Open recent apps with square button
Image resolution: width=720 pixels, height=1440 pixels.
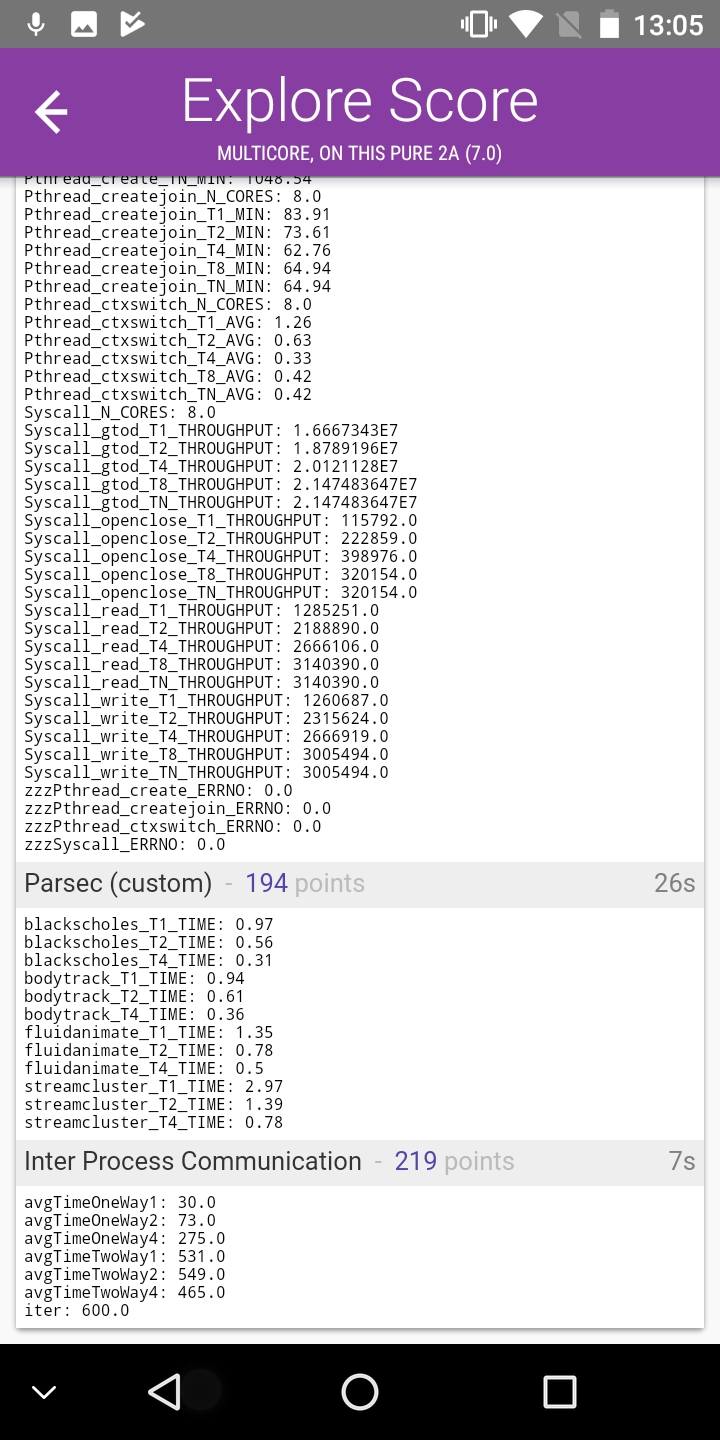(x=559, y=1391)
